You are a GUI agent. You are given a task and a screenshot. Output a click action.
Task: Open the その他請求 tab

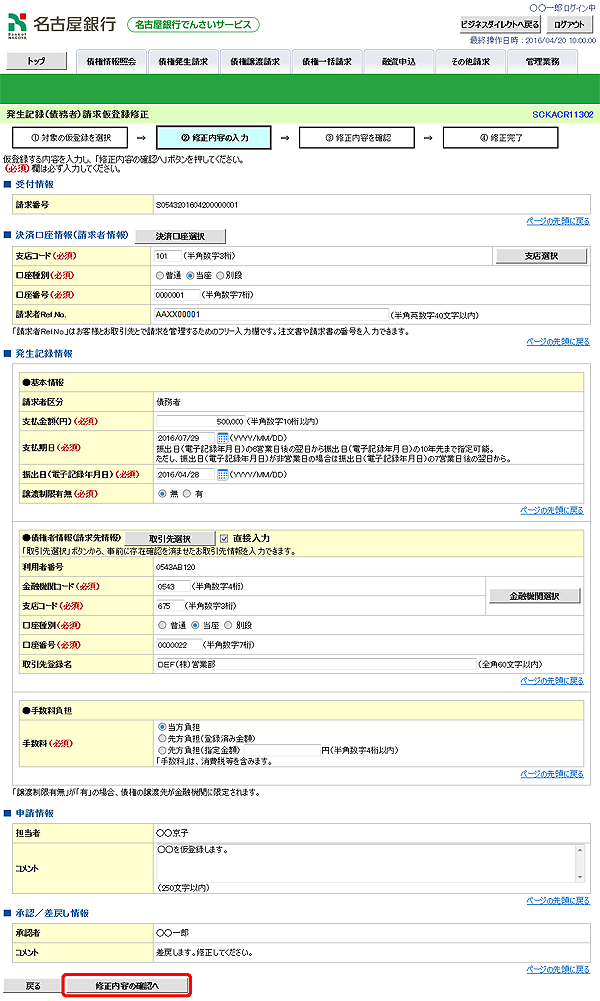coord(470,62)
